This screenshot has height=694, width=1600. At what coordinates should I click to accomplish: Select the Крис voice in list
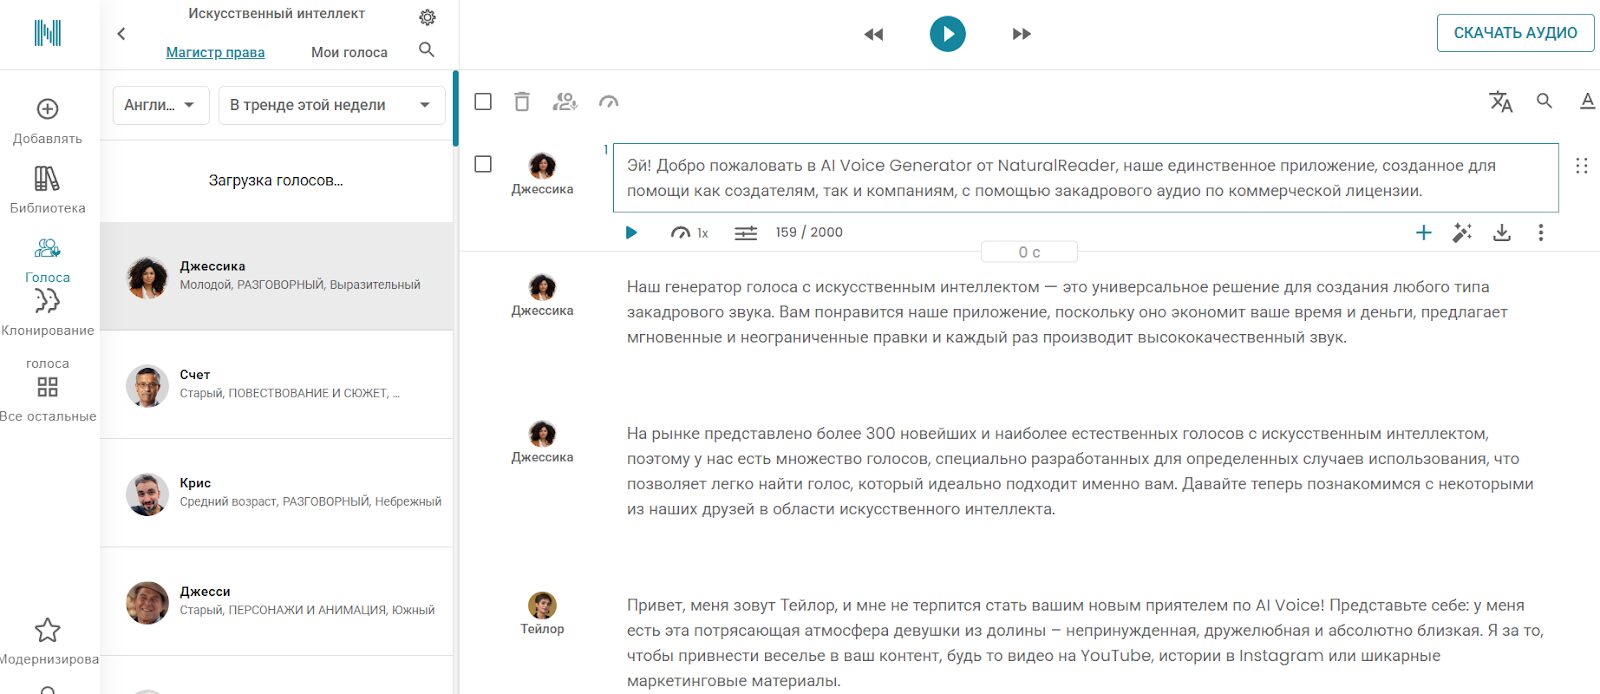pyautogui.click(x=277, y=493)
